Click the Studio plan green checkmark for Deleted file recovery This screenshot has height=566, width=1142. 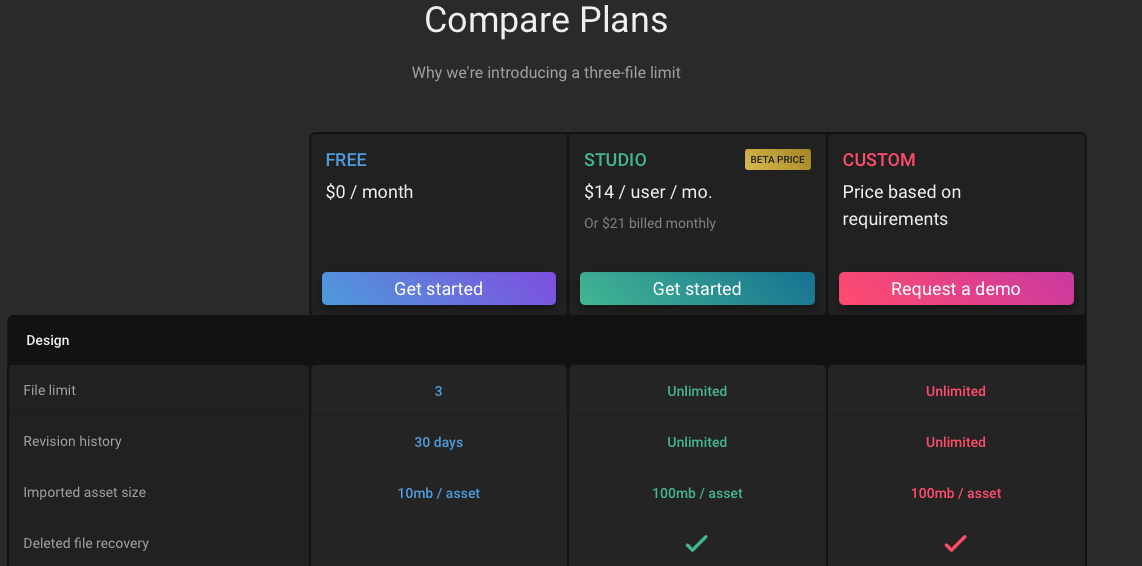[x=697, y=543]
